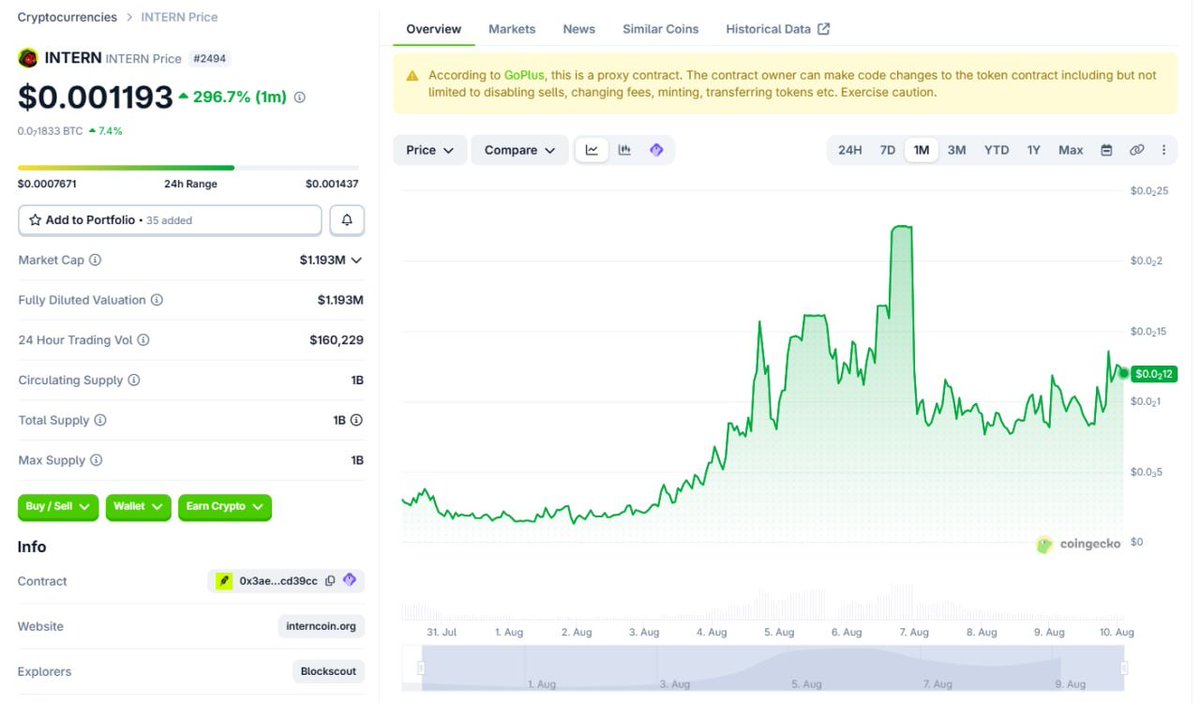Click info icon beside 24 Hour Trading Vol
1200x703 pixels.
coord(143,340)
